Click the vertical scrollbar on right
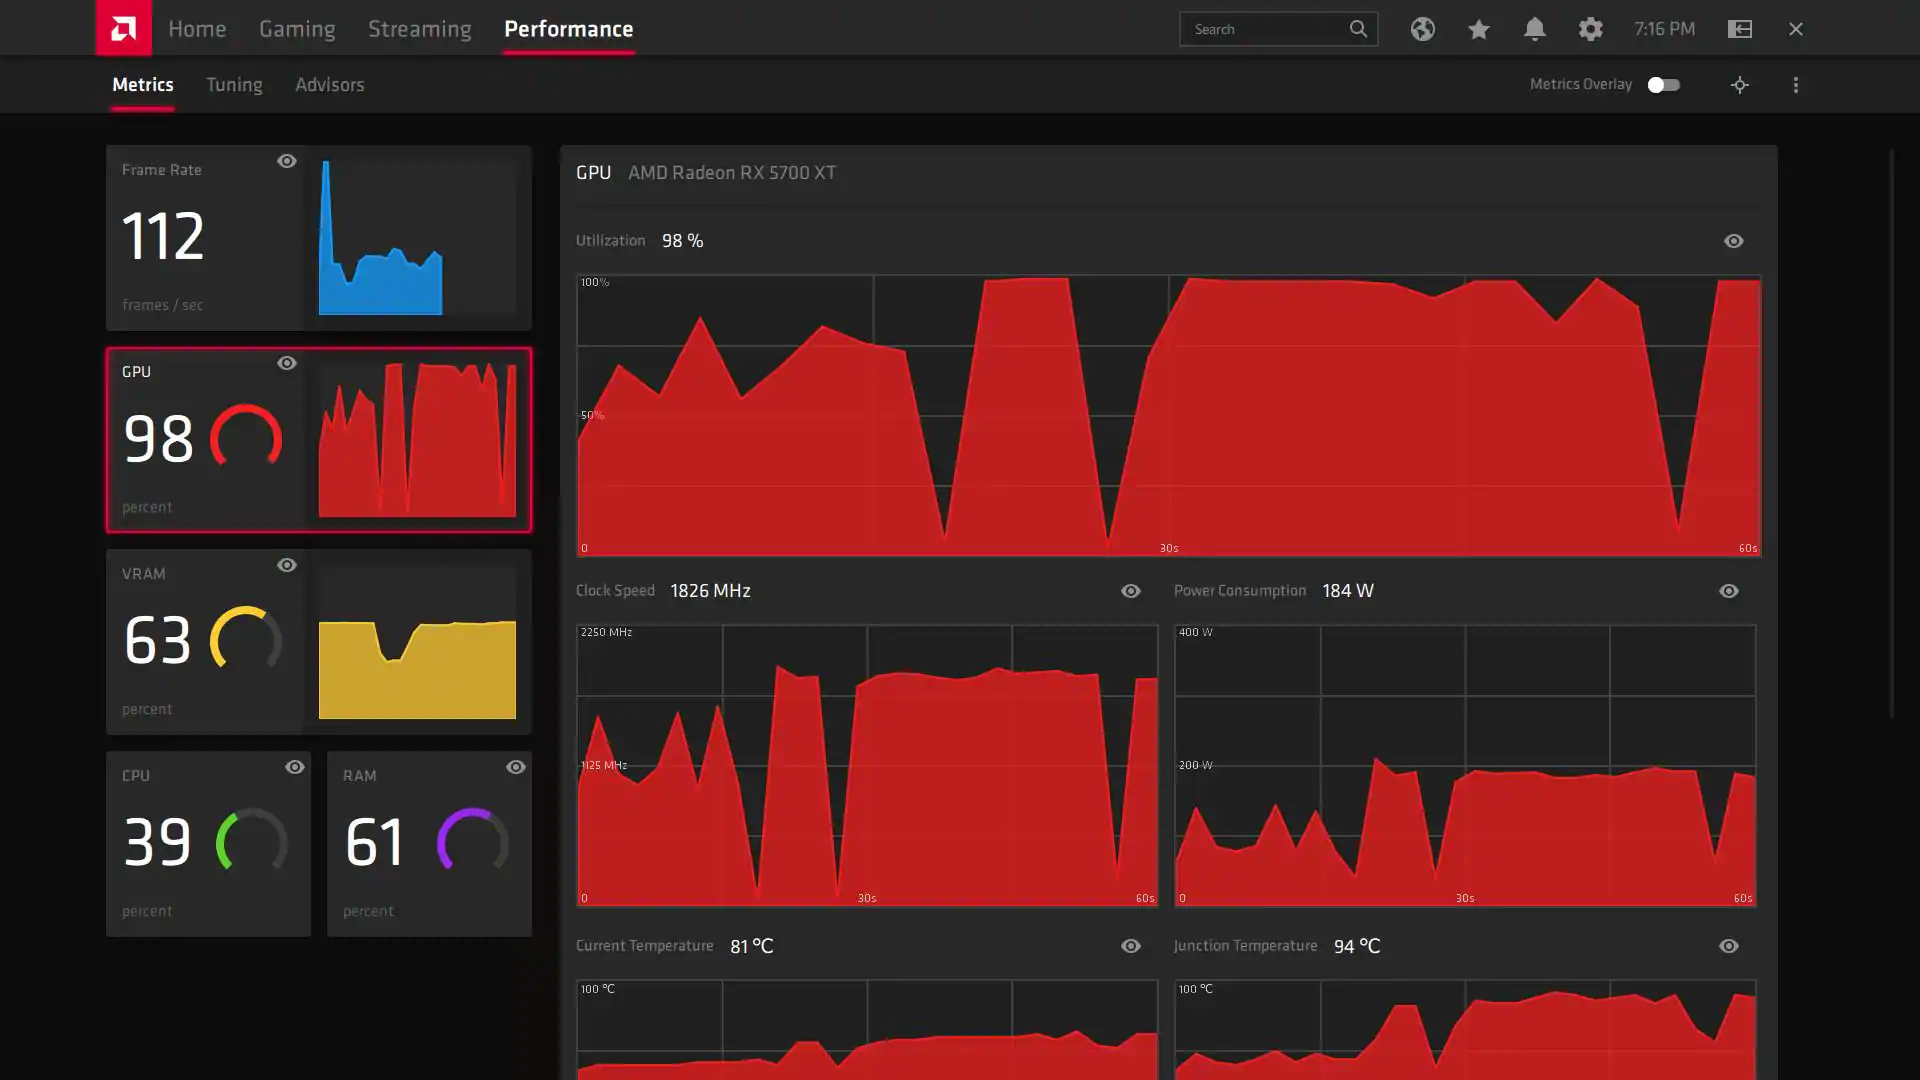The image size is (1920, 1080). point(1891,434)
